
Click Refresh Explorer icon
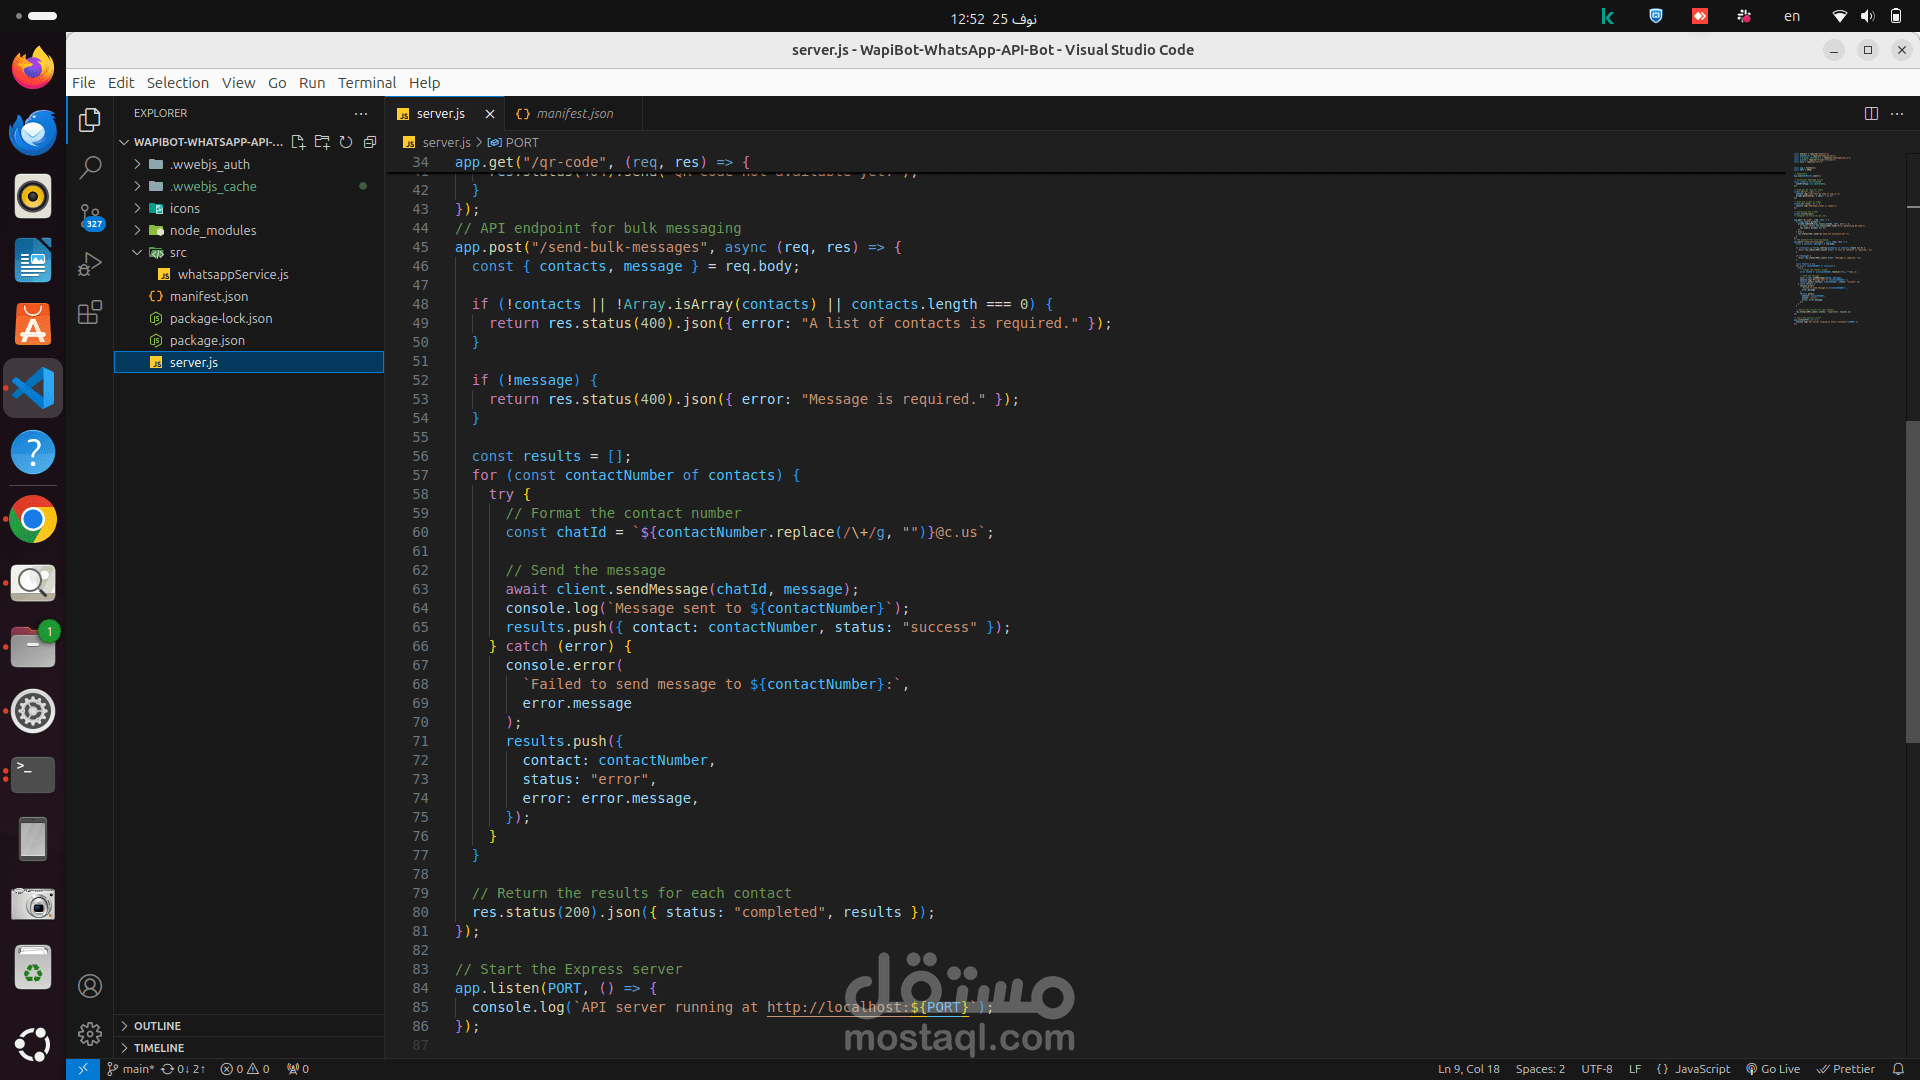(346, 142)
